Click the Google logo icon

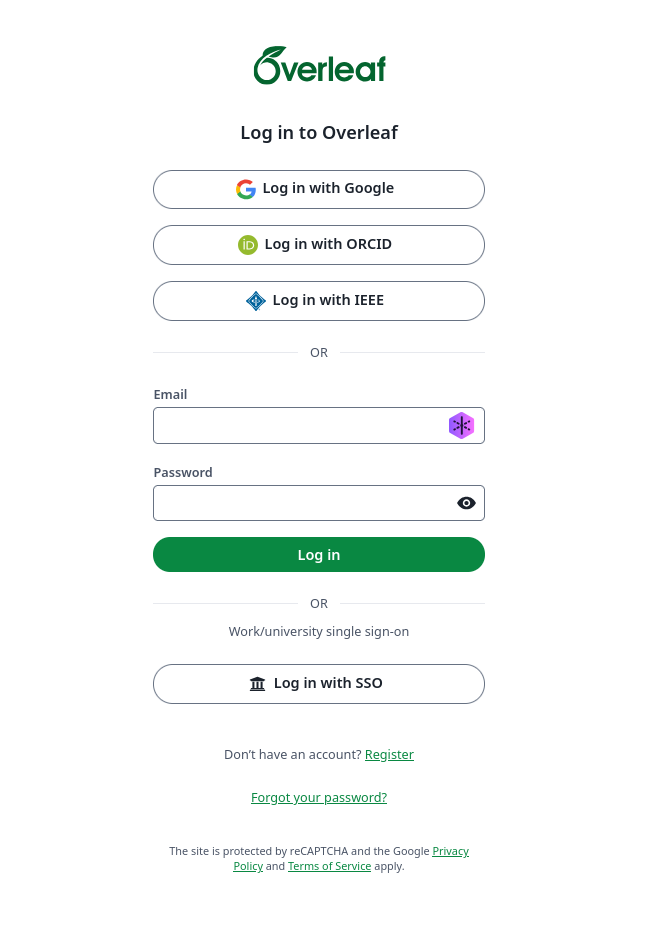[246, 189]
